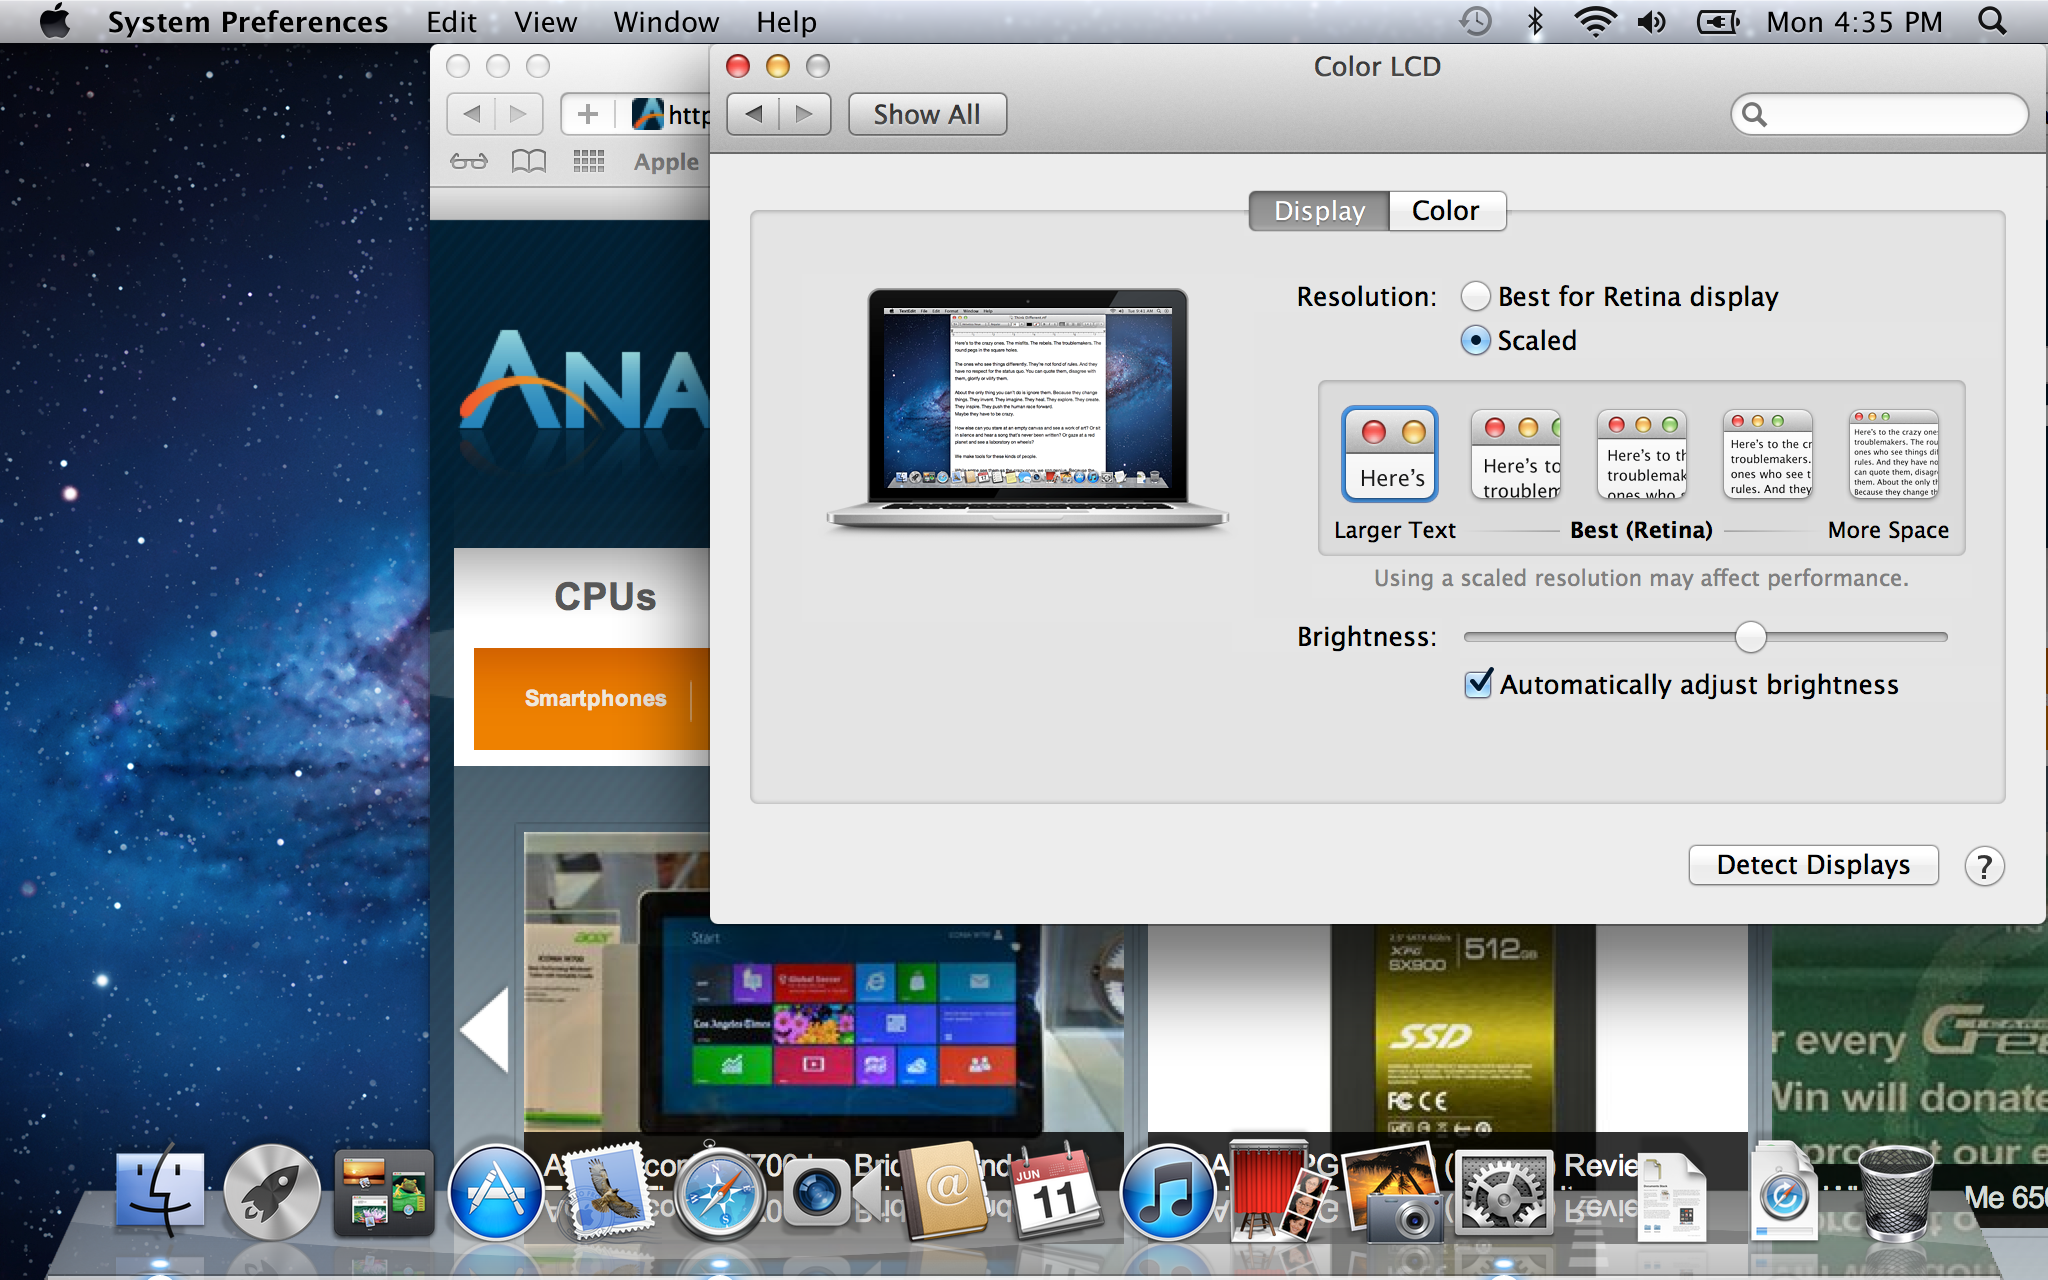Uncheck Automatically adjust brightness

[x=1479, y=684]
